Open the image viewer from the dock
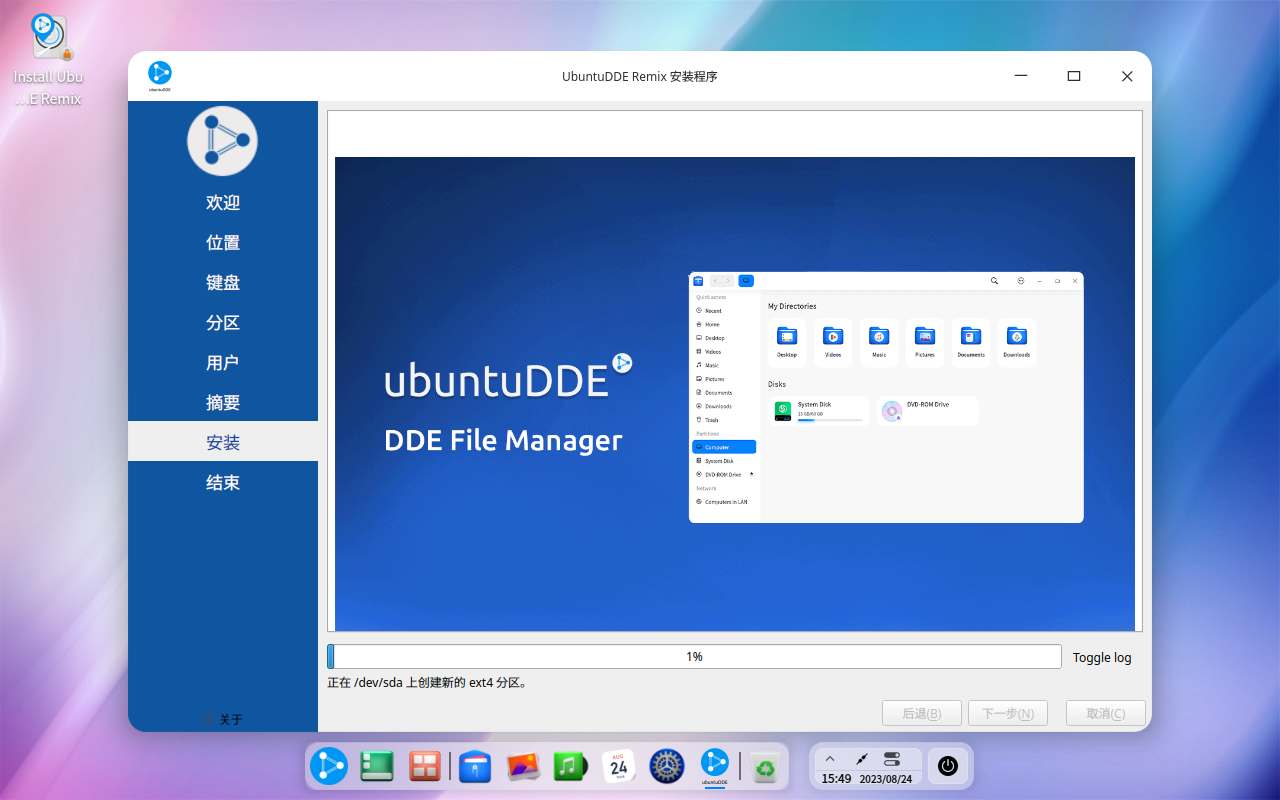This screenshot has width=1280, height=800. [x=522, y=766]
